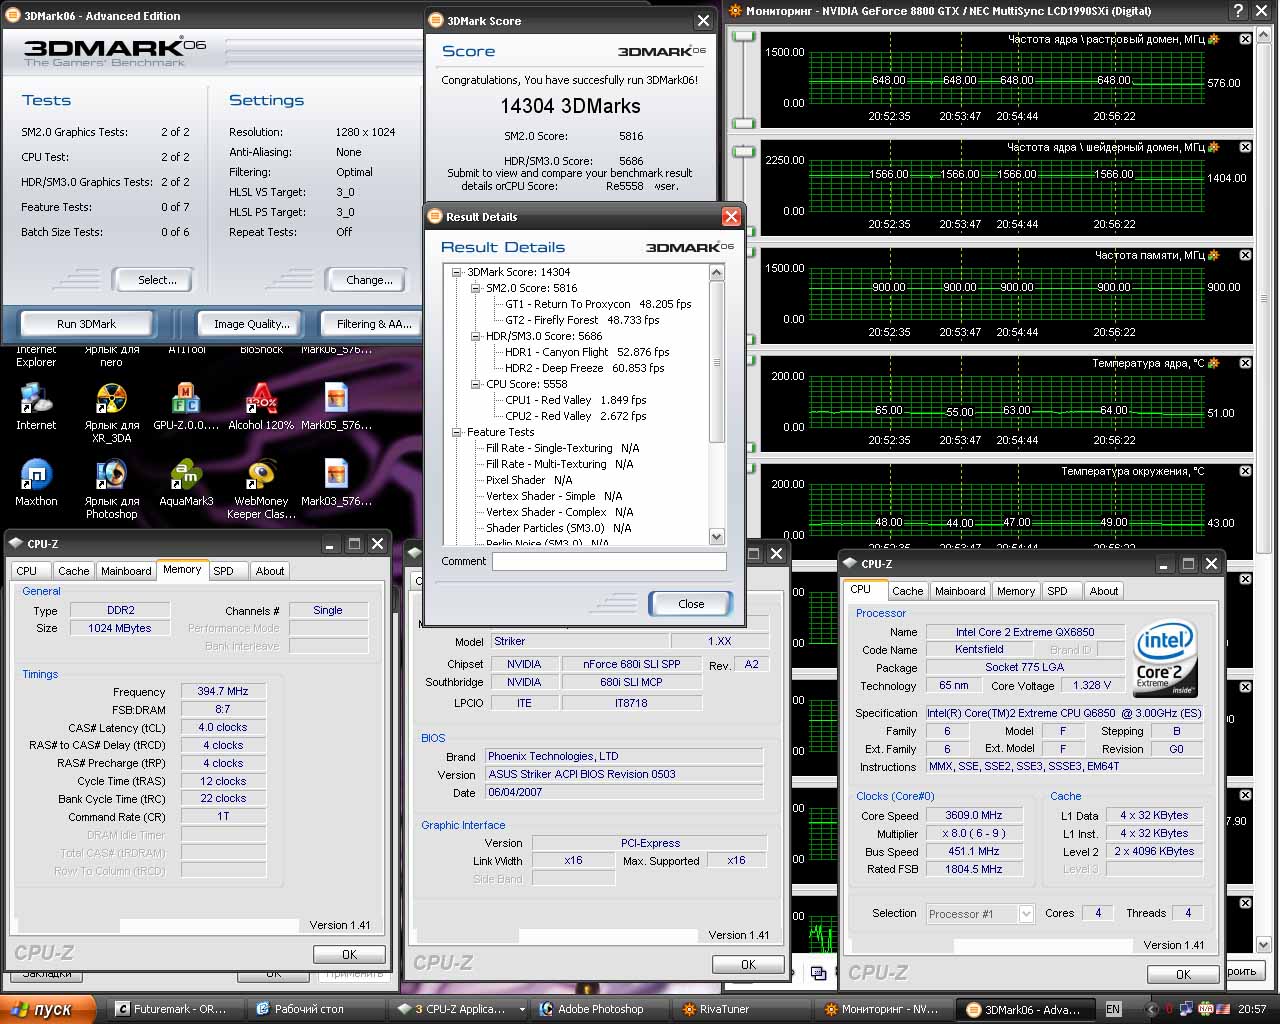Open setup icon for shader domain core clock graph
This screenshot has height=1024, width=1280.
coord(1214,147)
